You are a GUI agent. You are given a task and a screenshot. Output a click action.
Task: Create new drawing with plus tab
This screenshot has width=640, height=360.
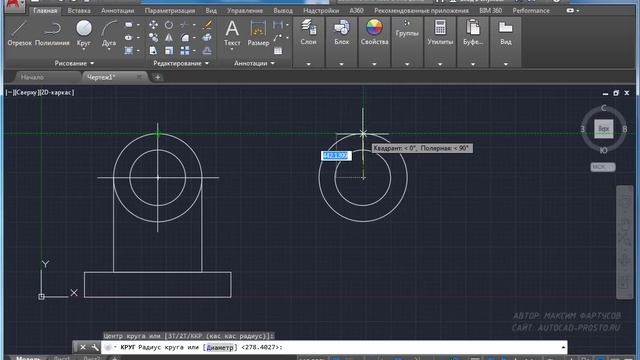[x=158, y=77]
